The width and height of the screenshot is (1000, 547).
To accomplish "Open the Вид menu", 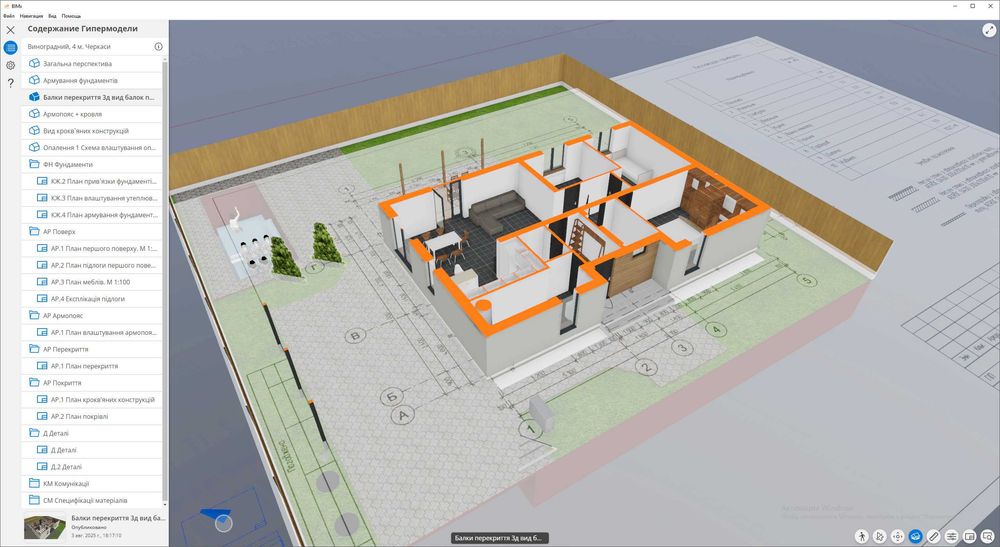I will (x=52, y=16).
